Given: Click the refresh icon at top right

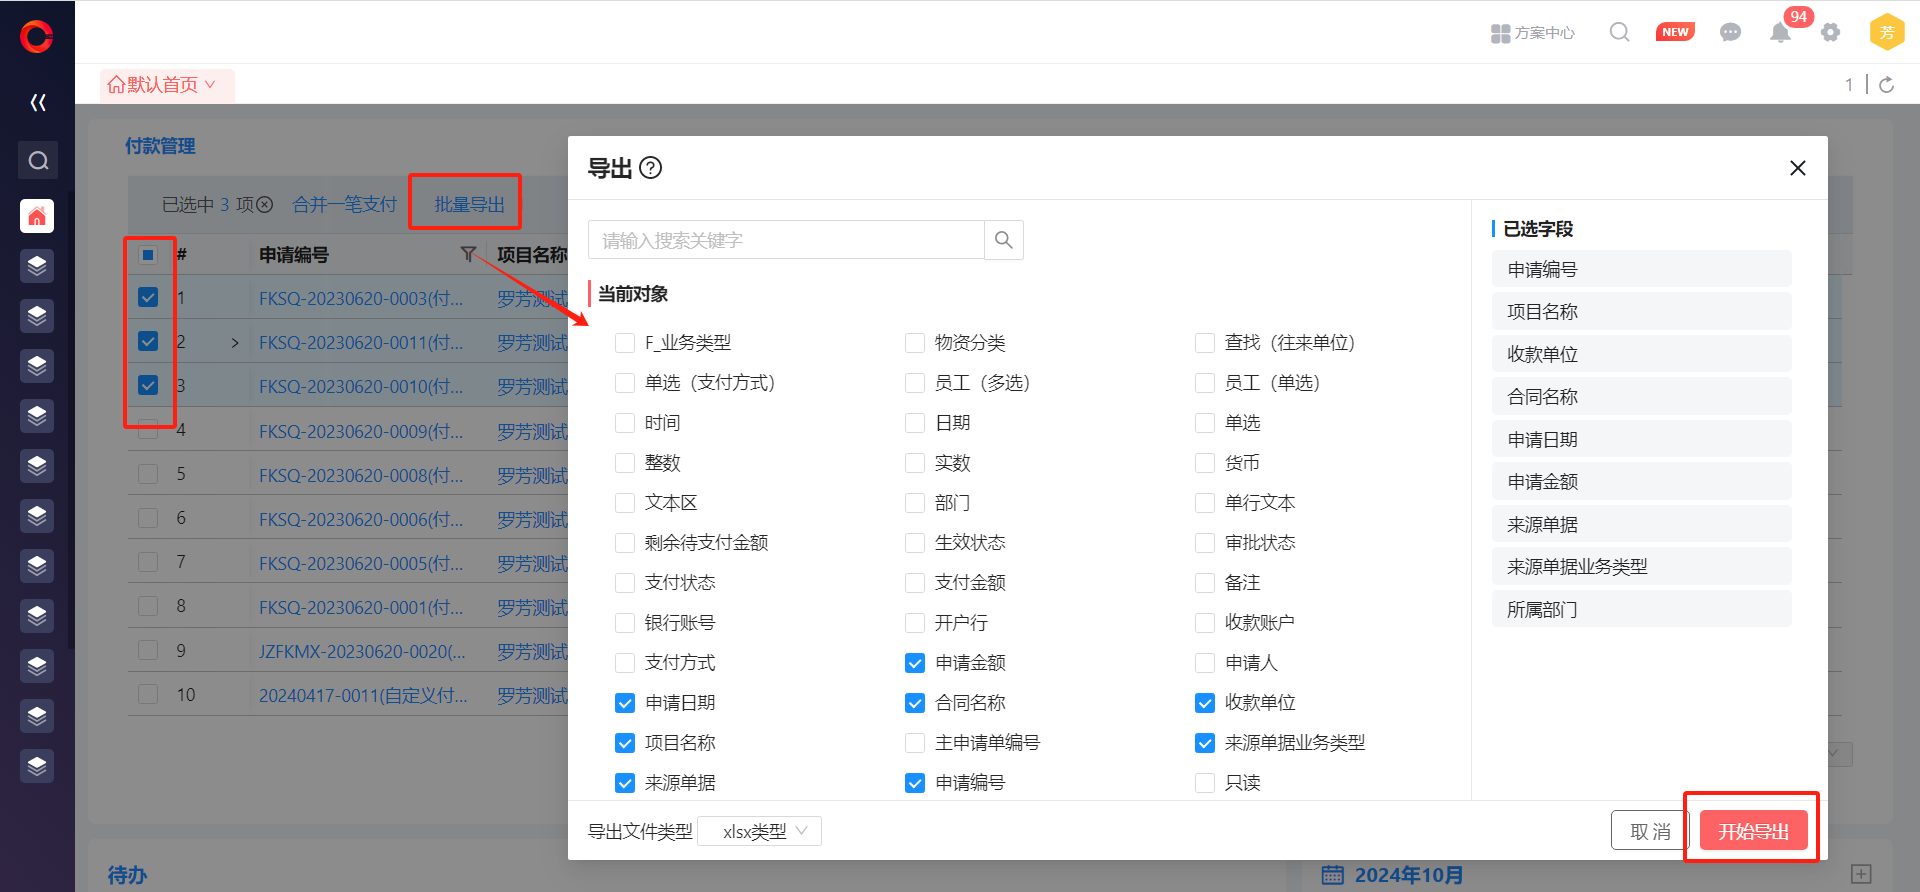Looking at the screenshot, I should (1886, 85).
